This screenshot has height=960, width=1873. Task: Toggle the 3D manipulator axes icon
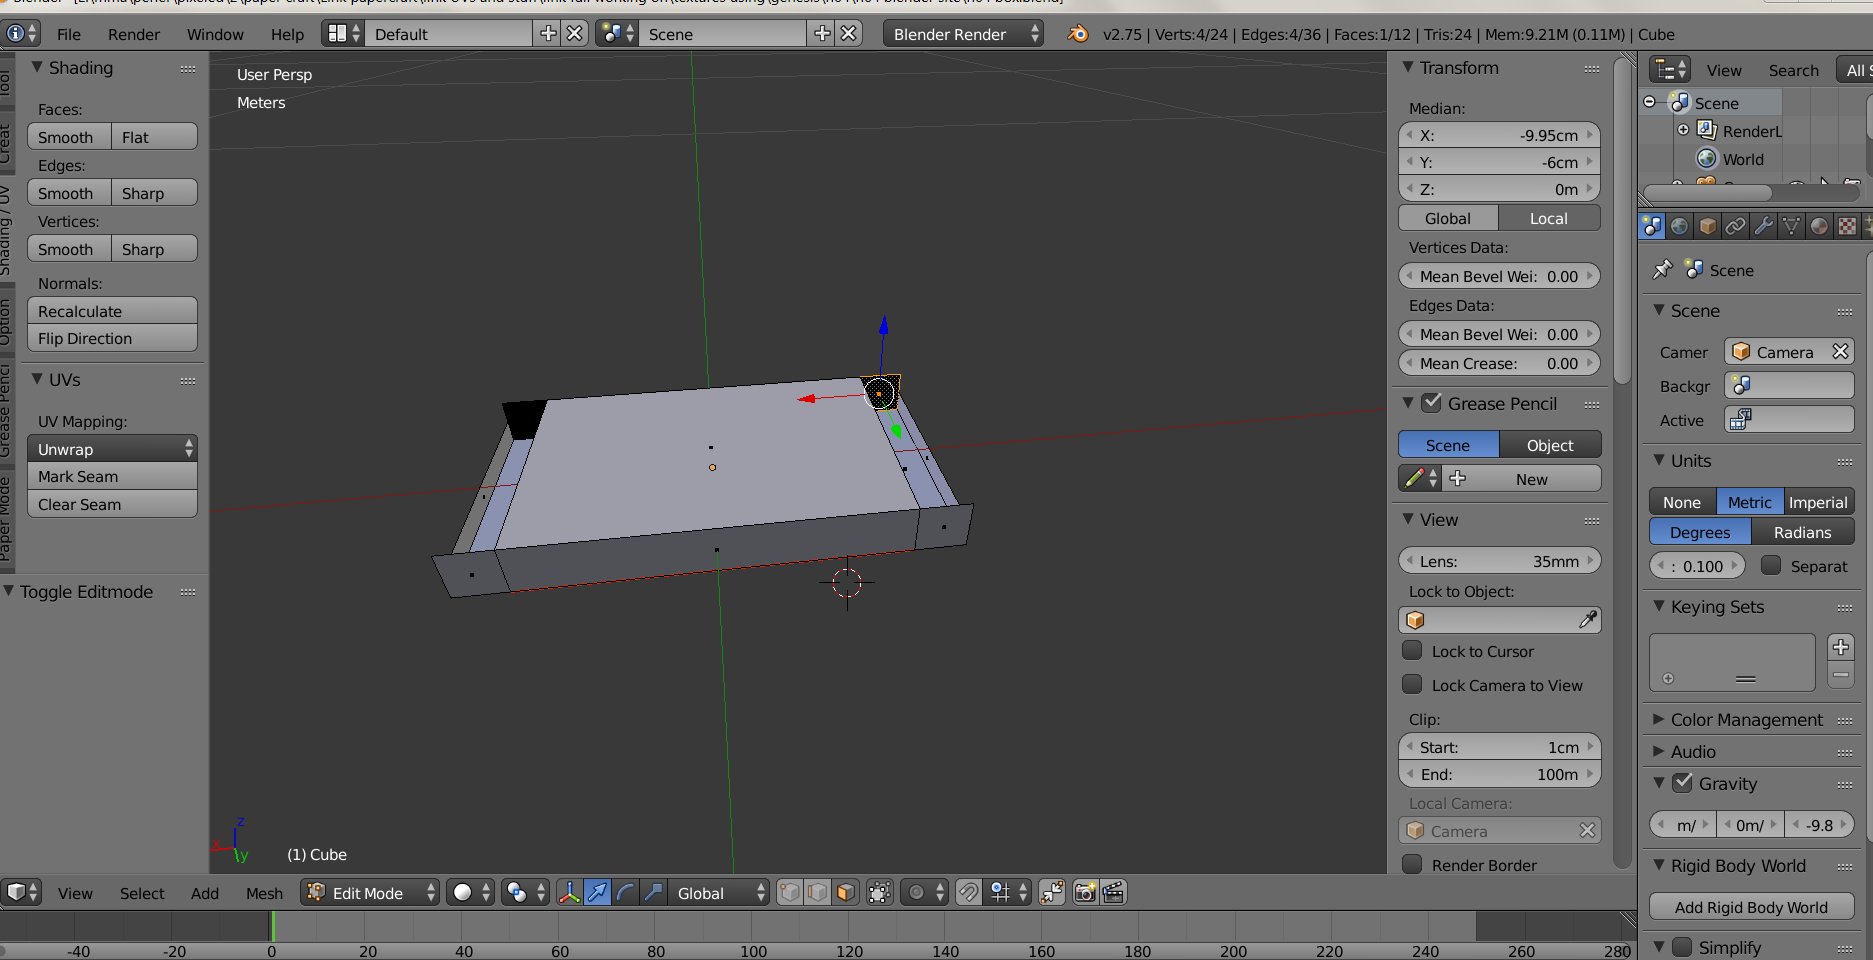[569, 892]
